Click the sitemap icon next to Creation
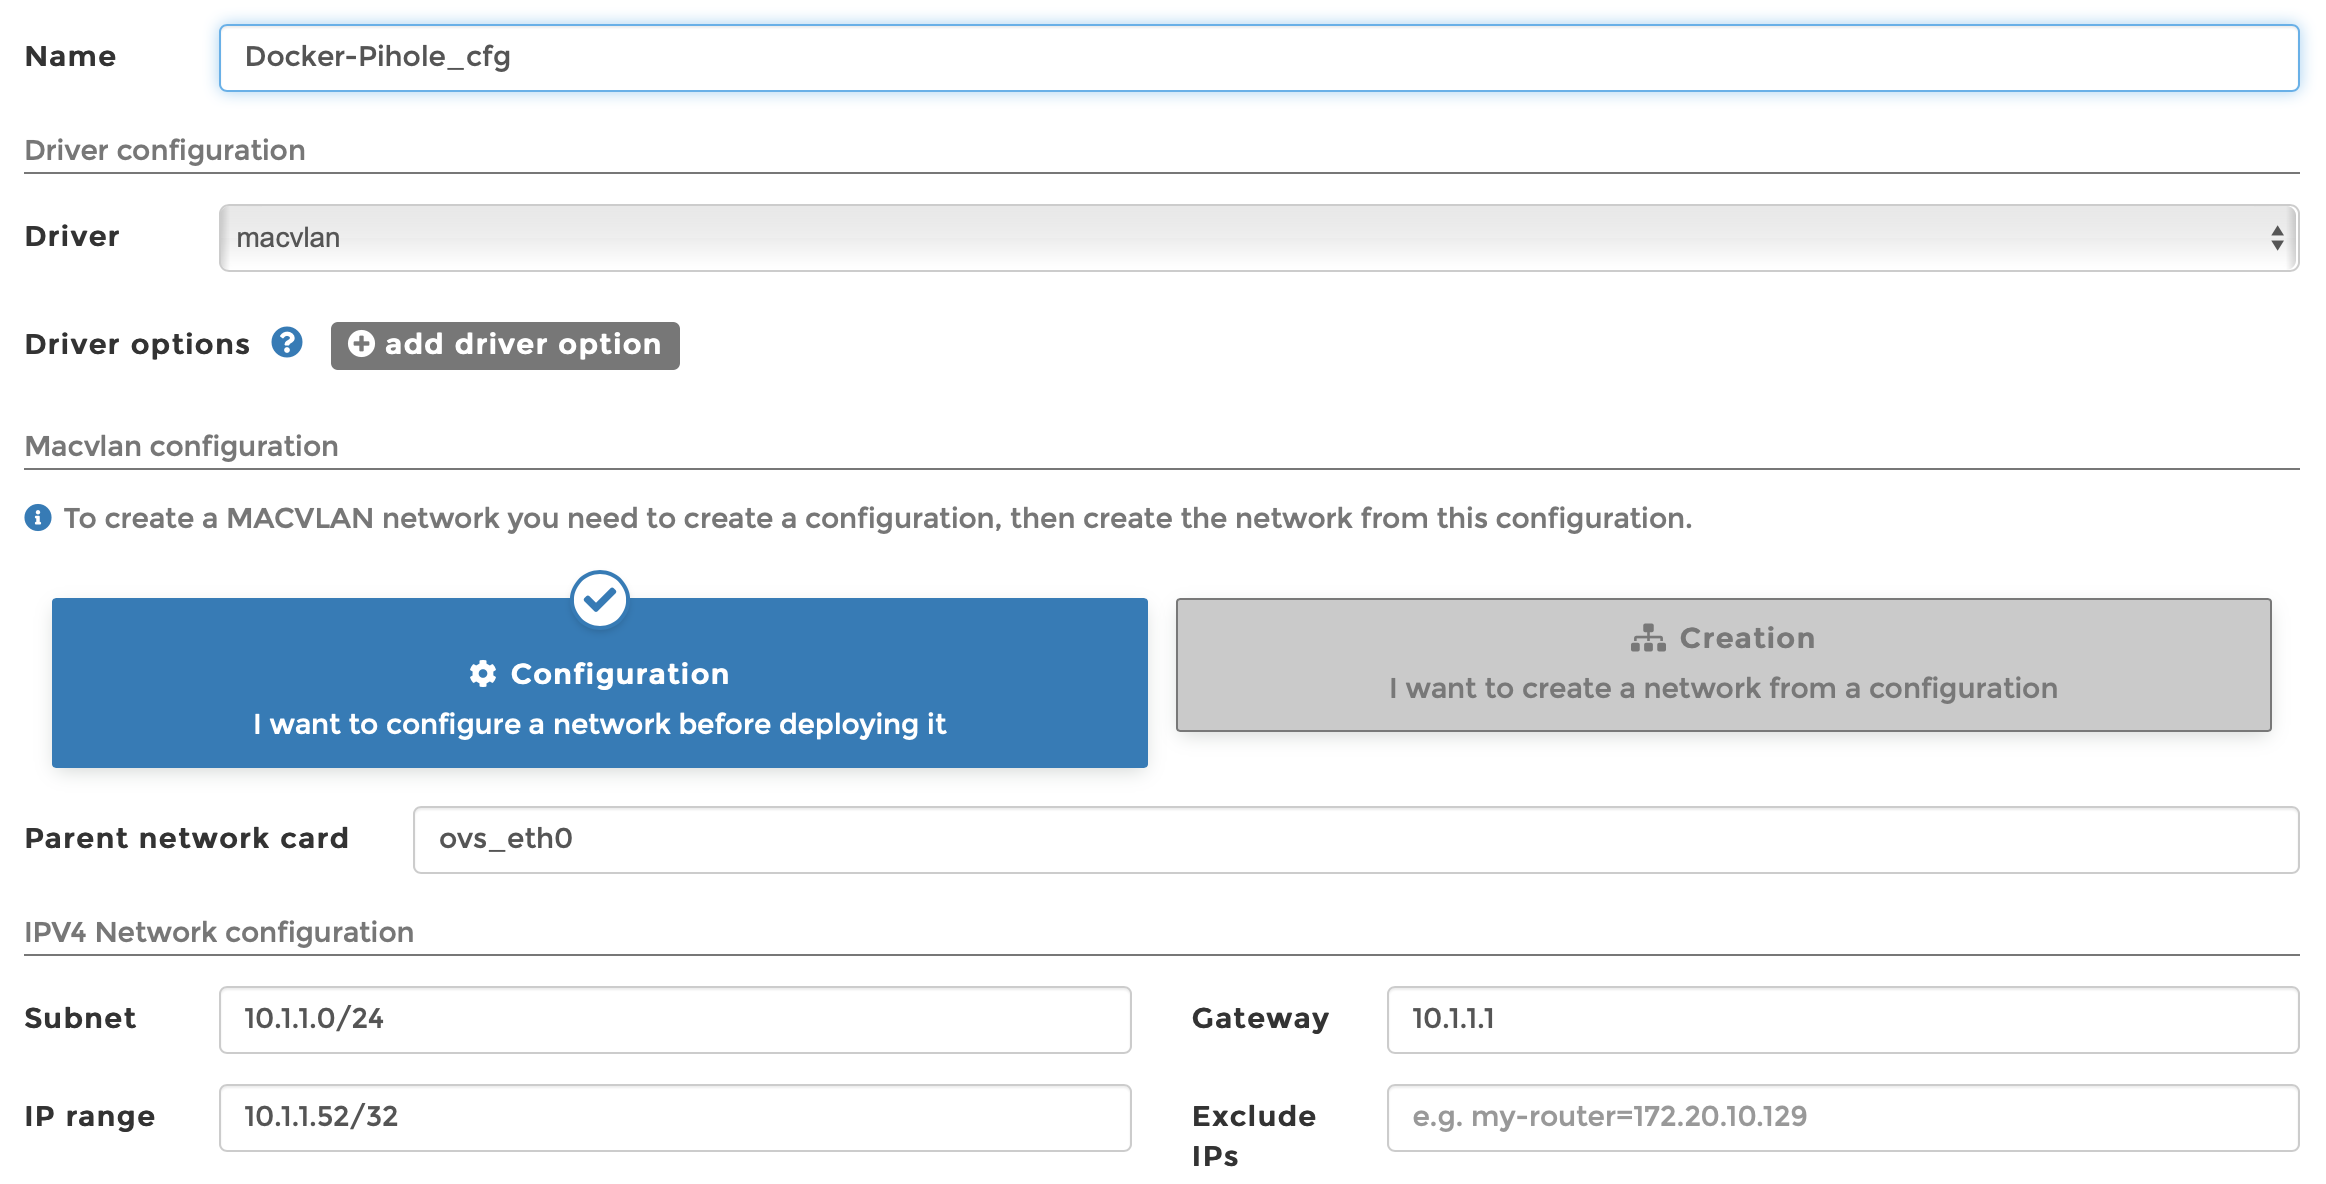 1647,638
